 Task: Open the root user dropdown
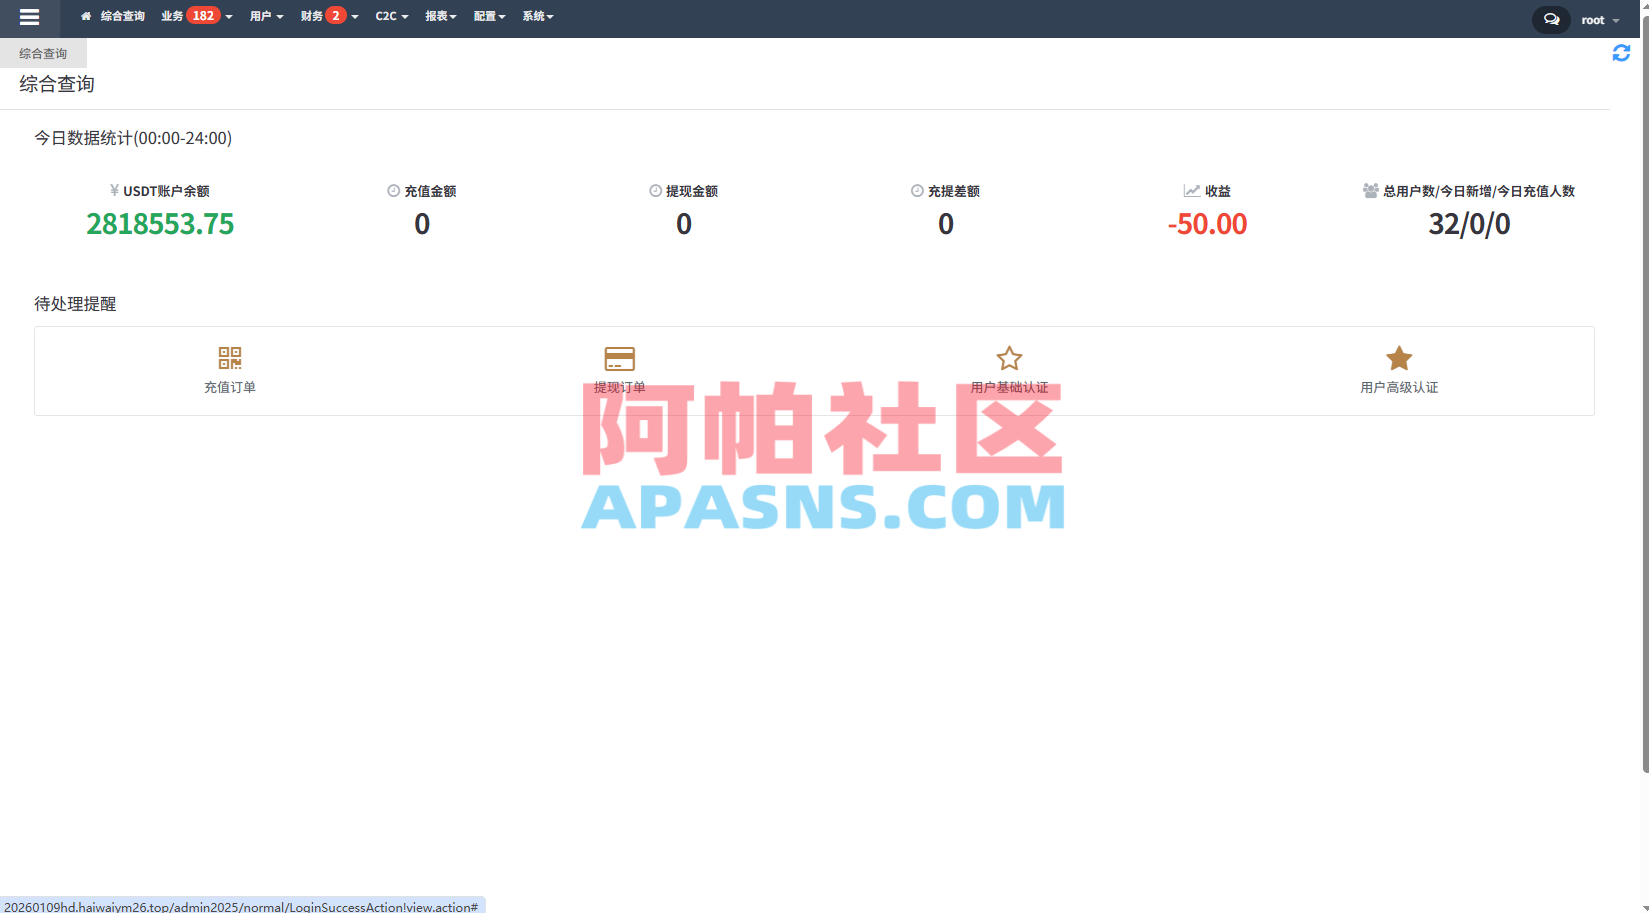point(1600,20)
